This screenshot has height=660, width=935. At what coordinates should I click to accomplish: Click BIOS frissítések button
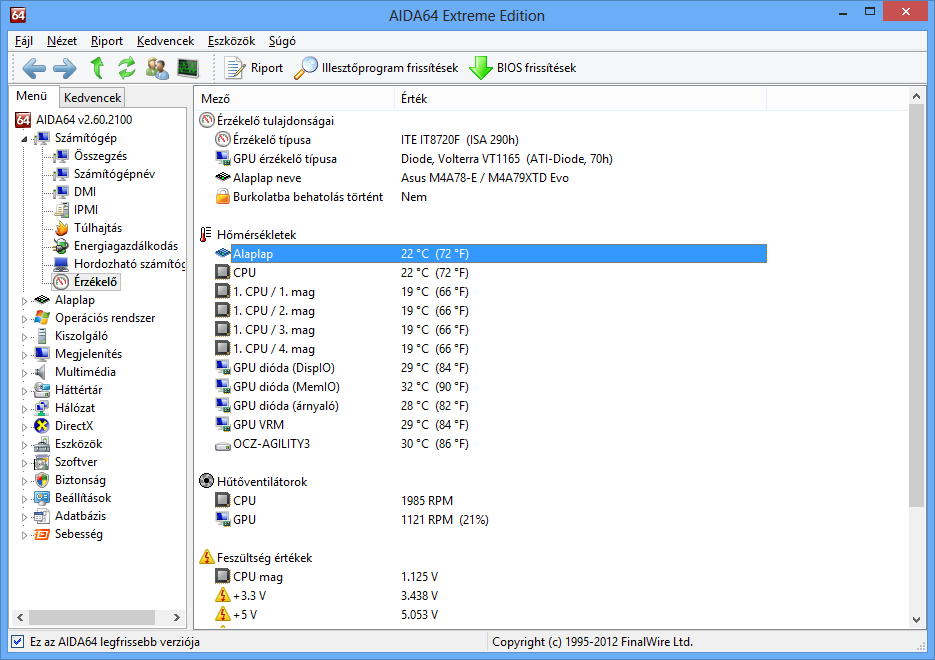522,68
